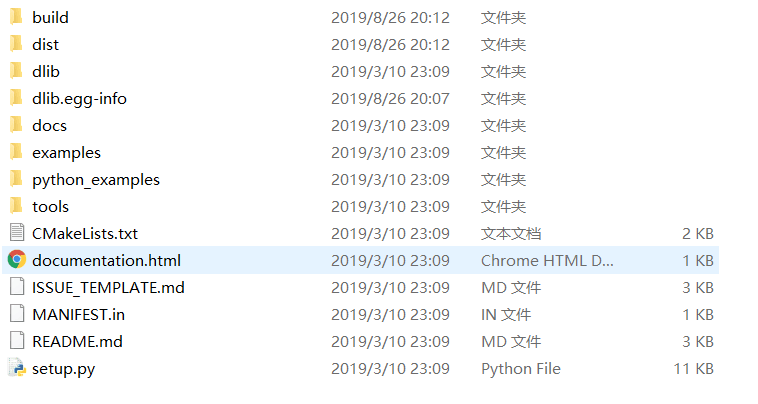Viewport: 758px width, 404px height.
Task: Click the CMakeLists.txt file name
Action: click(85, 233)
